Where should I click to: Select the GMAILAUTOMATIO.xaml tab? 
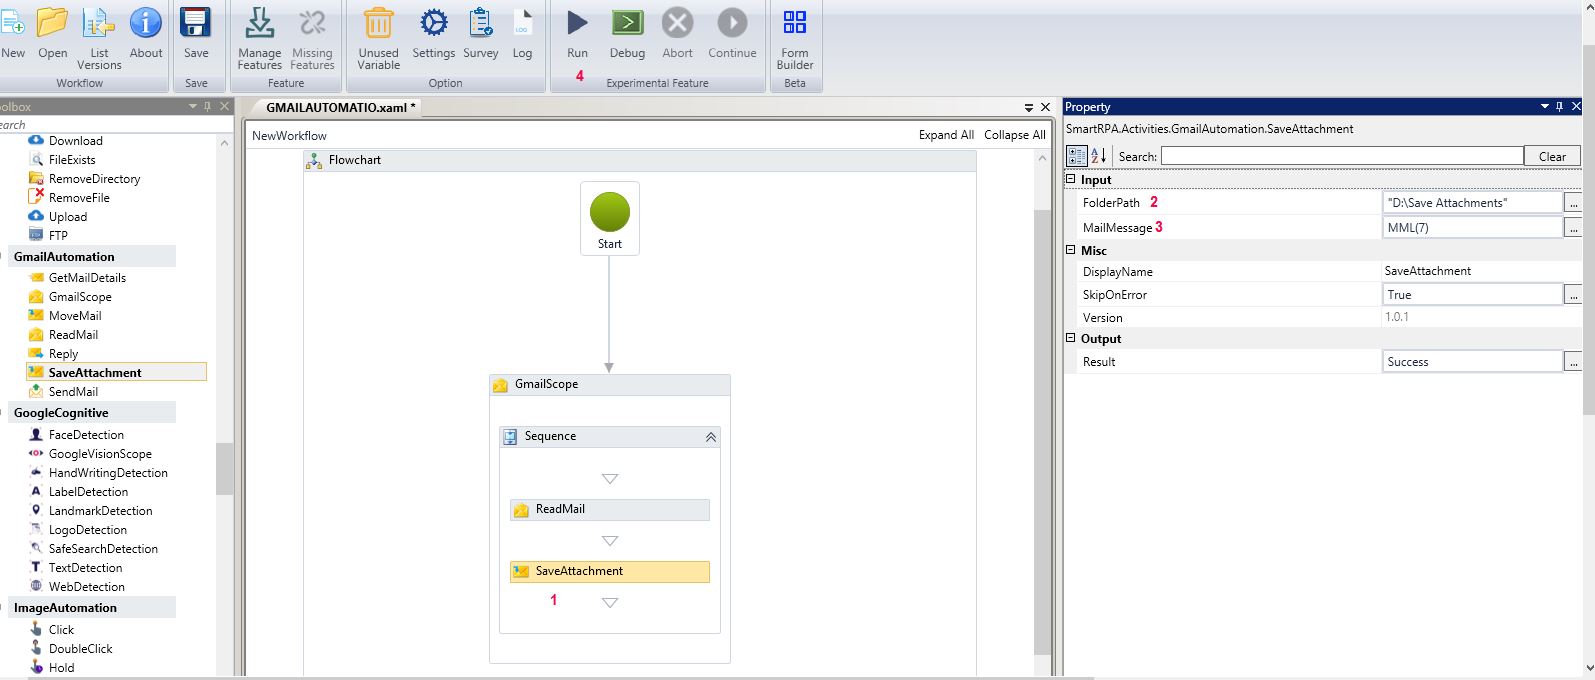(x=340, y=107)
